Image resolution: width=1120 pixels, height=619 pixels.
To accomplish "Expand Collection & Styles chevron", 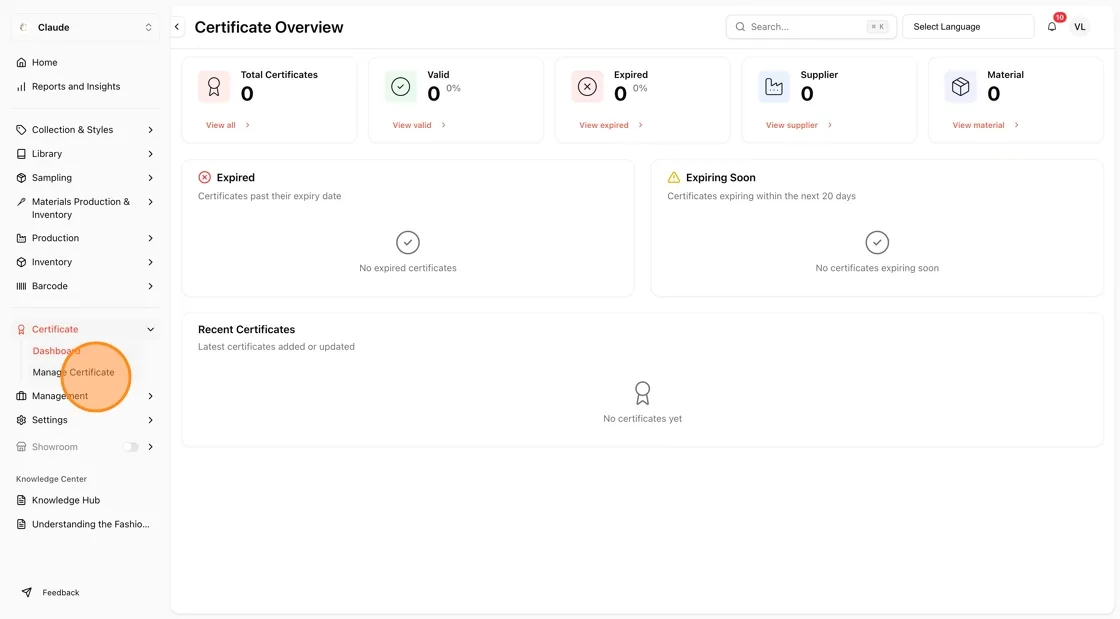I will pyautogui.click(x=151, y=130).
